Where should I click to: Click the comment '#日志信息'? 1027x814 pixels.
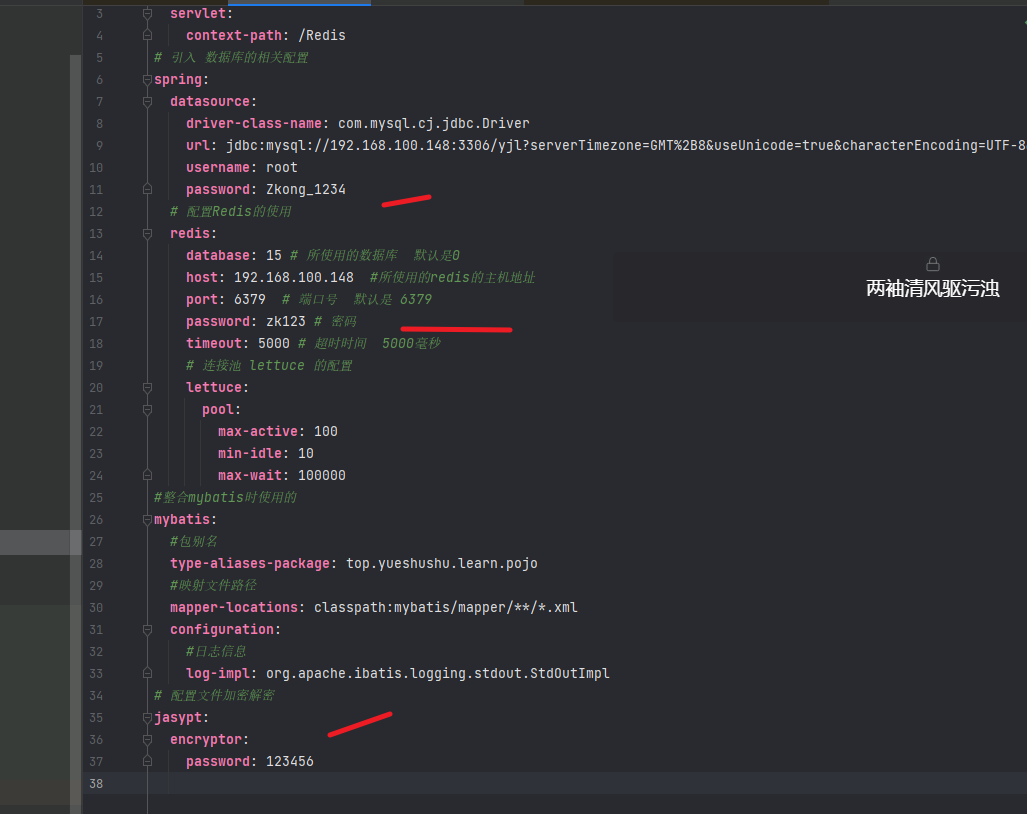(216, 652)
